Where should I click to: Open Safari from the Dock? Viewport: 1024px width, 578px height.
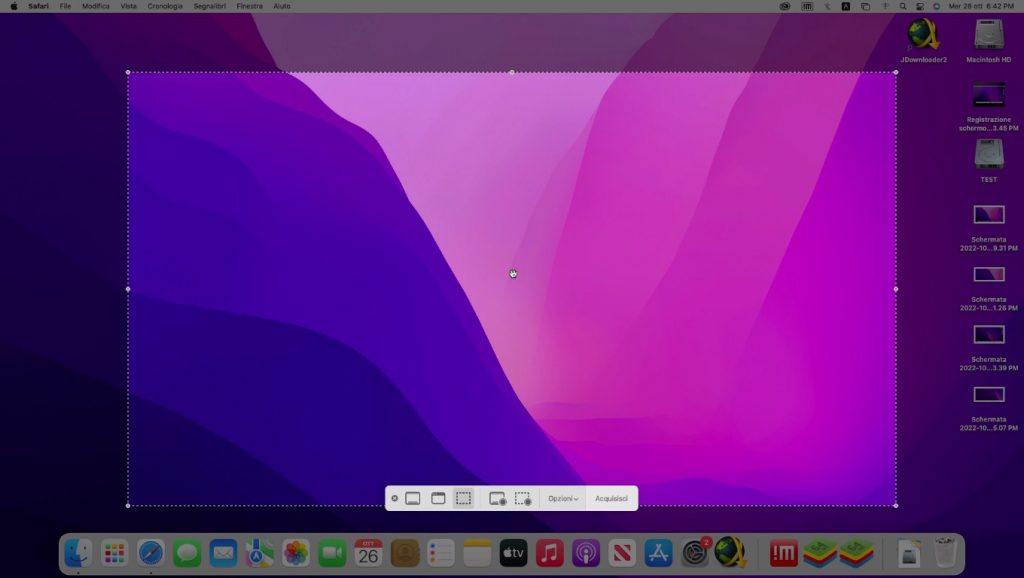[151, 552]
